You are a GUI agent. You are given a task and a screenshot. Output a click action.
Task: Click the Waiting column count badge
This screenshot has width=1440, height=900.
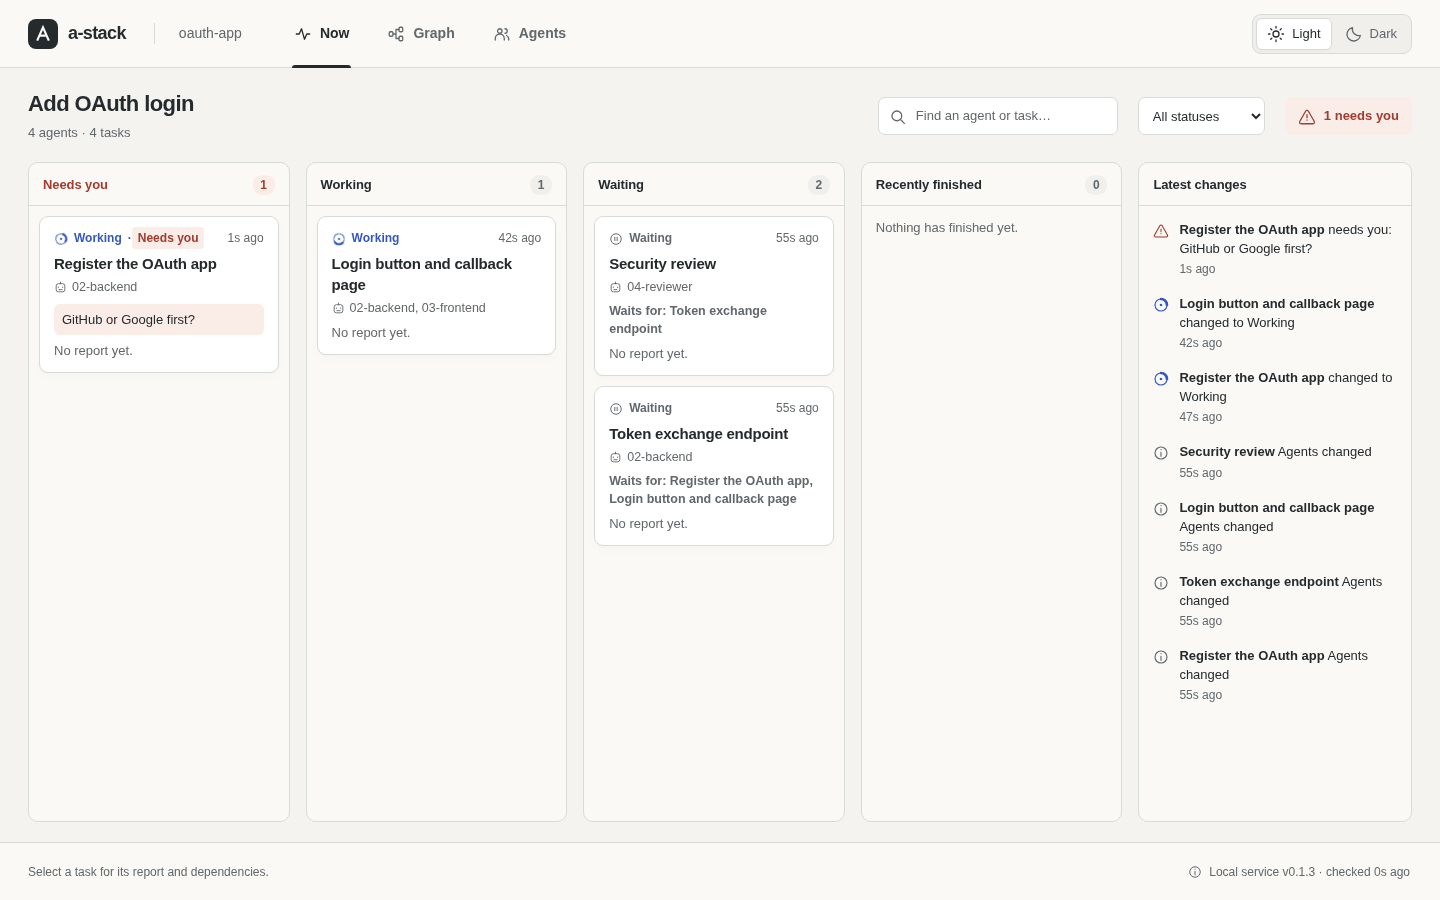click(819, 185)
